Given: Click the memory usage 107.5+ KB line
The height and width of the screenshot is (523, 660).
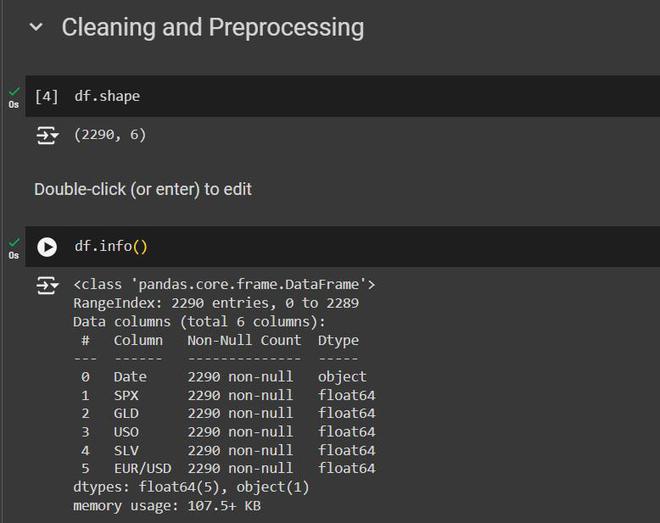Looking at the screenshot, I should coord(166,505).
